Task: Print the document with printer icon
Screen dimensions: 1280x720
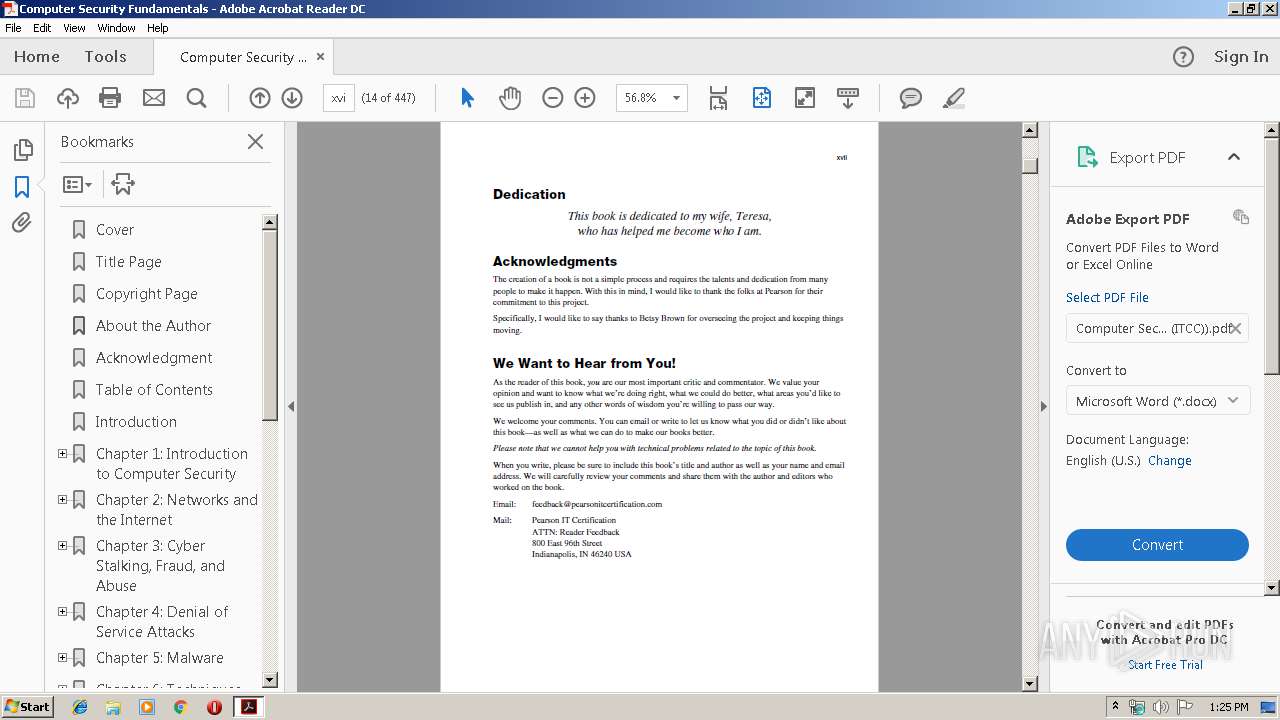Action: (x=110, y=98)
